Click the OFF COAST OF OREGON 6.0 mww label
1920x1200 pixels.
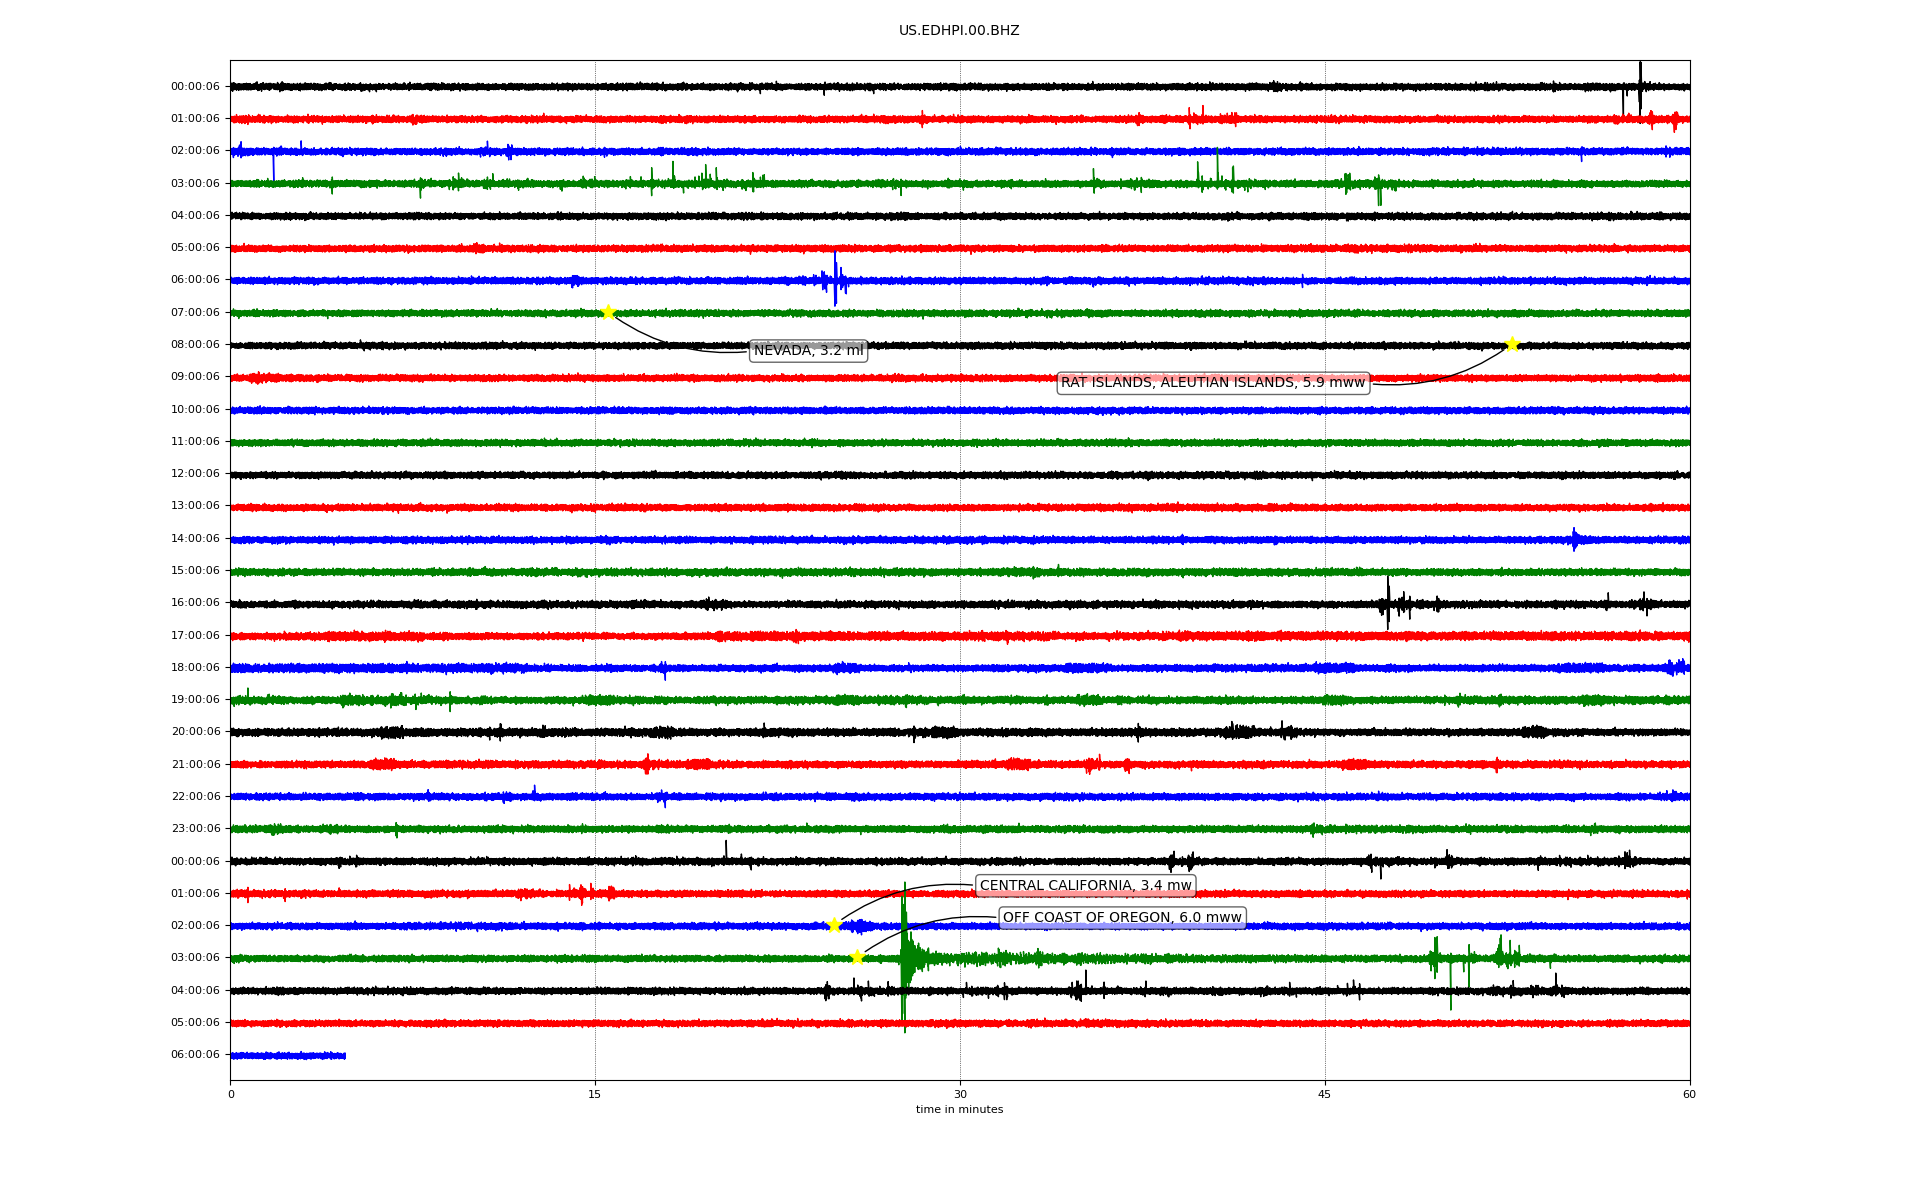[1121, 918]
